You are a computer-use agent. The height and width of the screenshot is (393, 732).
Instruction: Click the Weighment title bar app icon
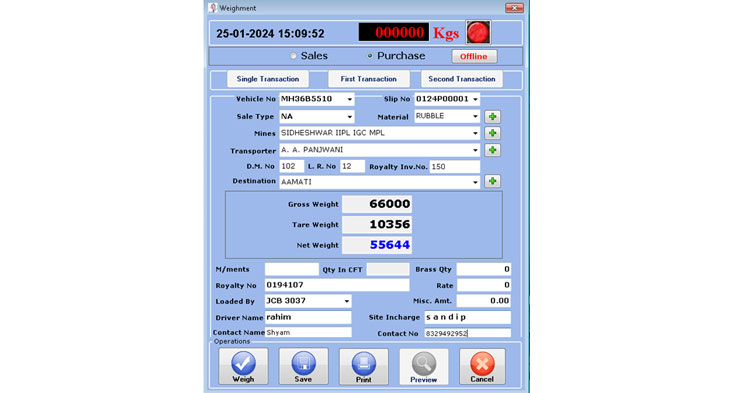[213, 8]
